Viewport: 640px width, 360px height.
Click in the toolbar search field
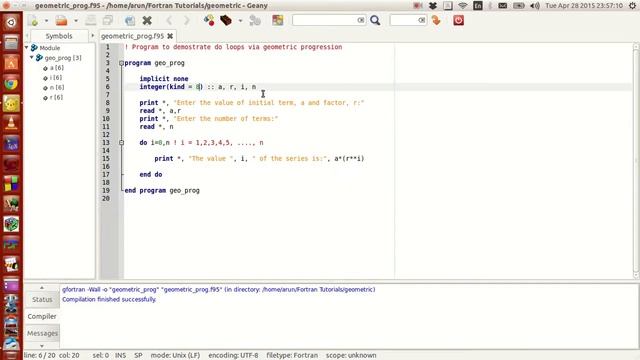(x=324, y=20)
